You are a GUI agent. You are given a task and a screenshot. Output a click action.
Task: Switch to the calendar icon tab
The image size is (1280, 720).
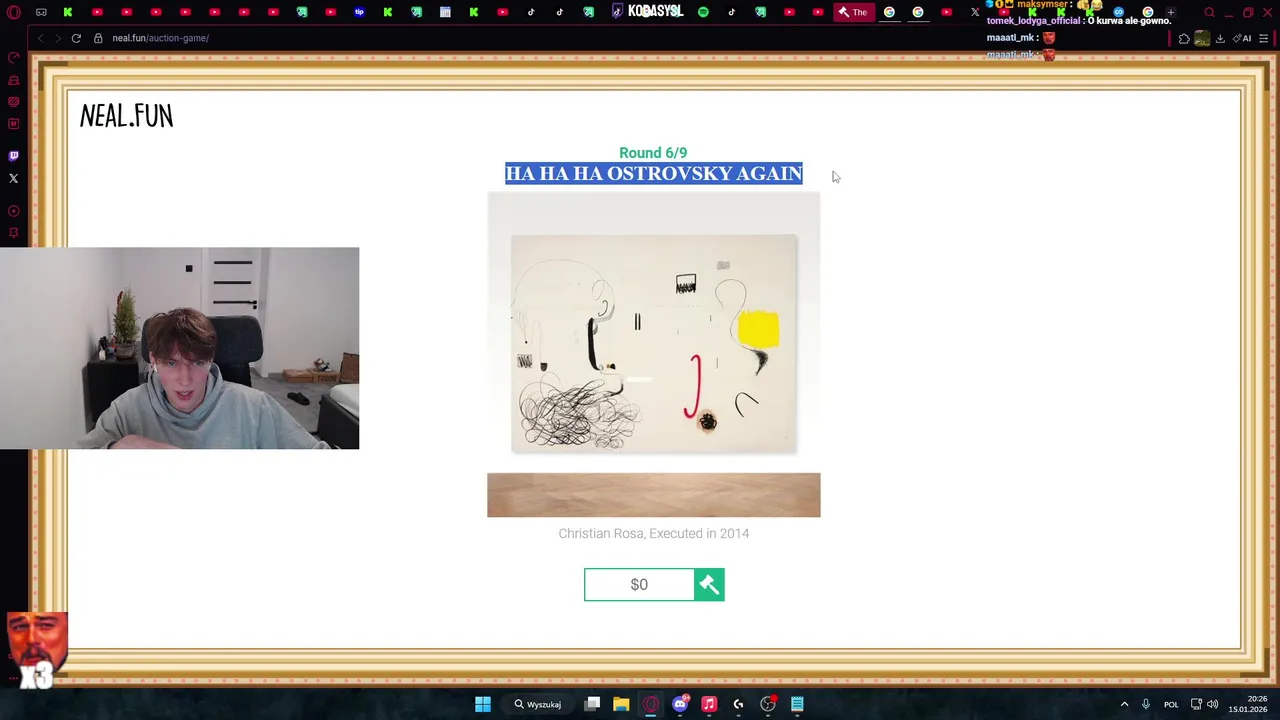click(445, 12)
